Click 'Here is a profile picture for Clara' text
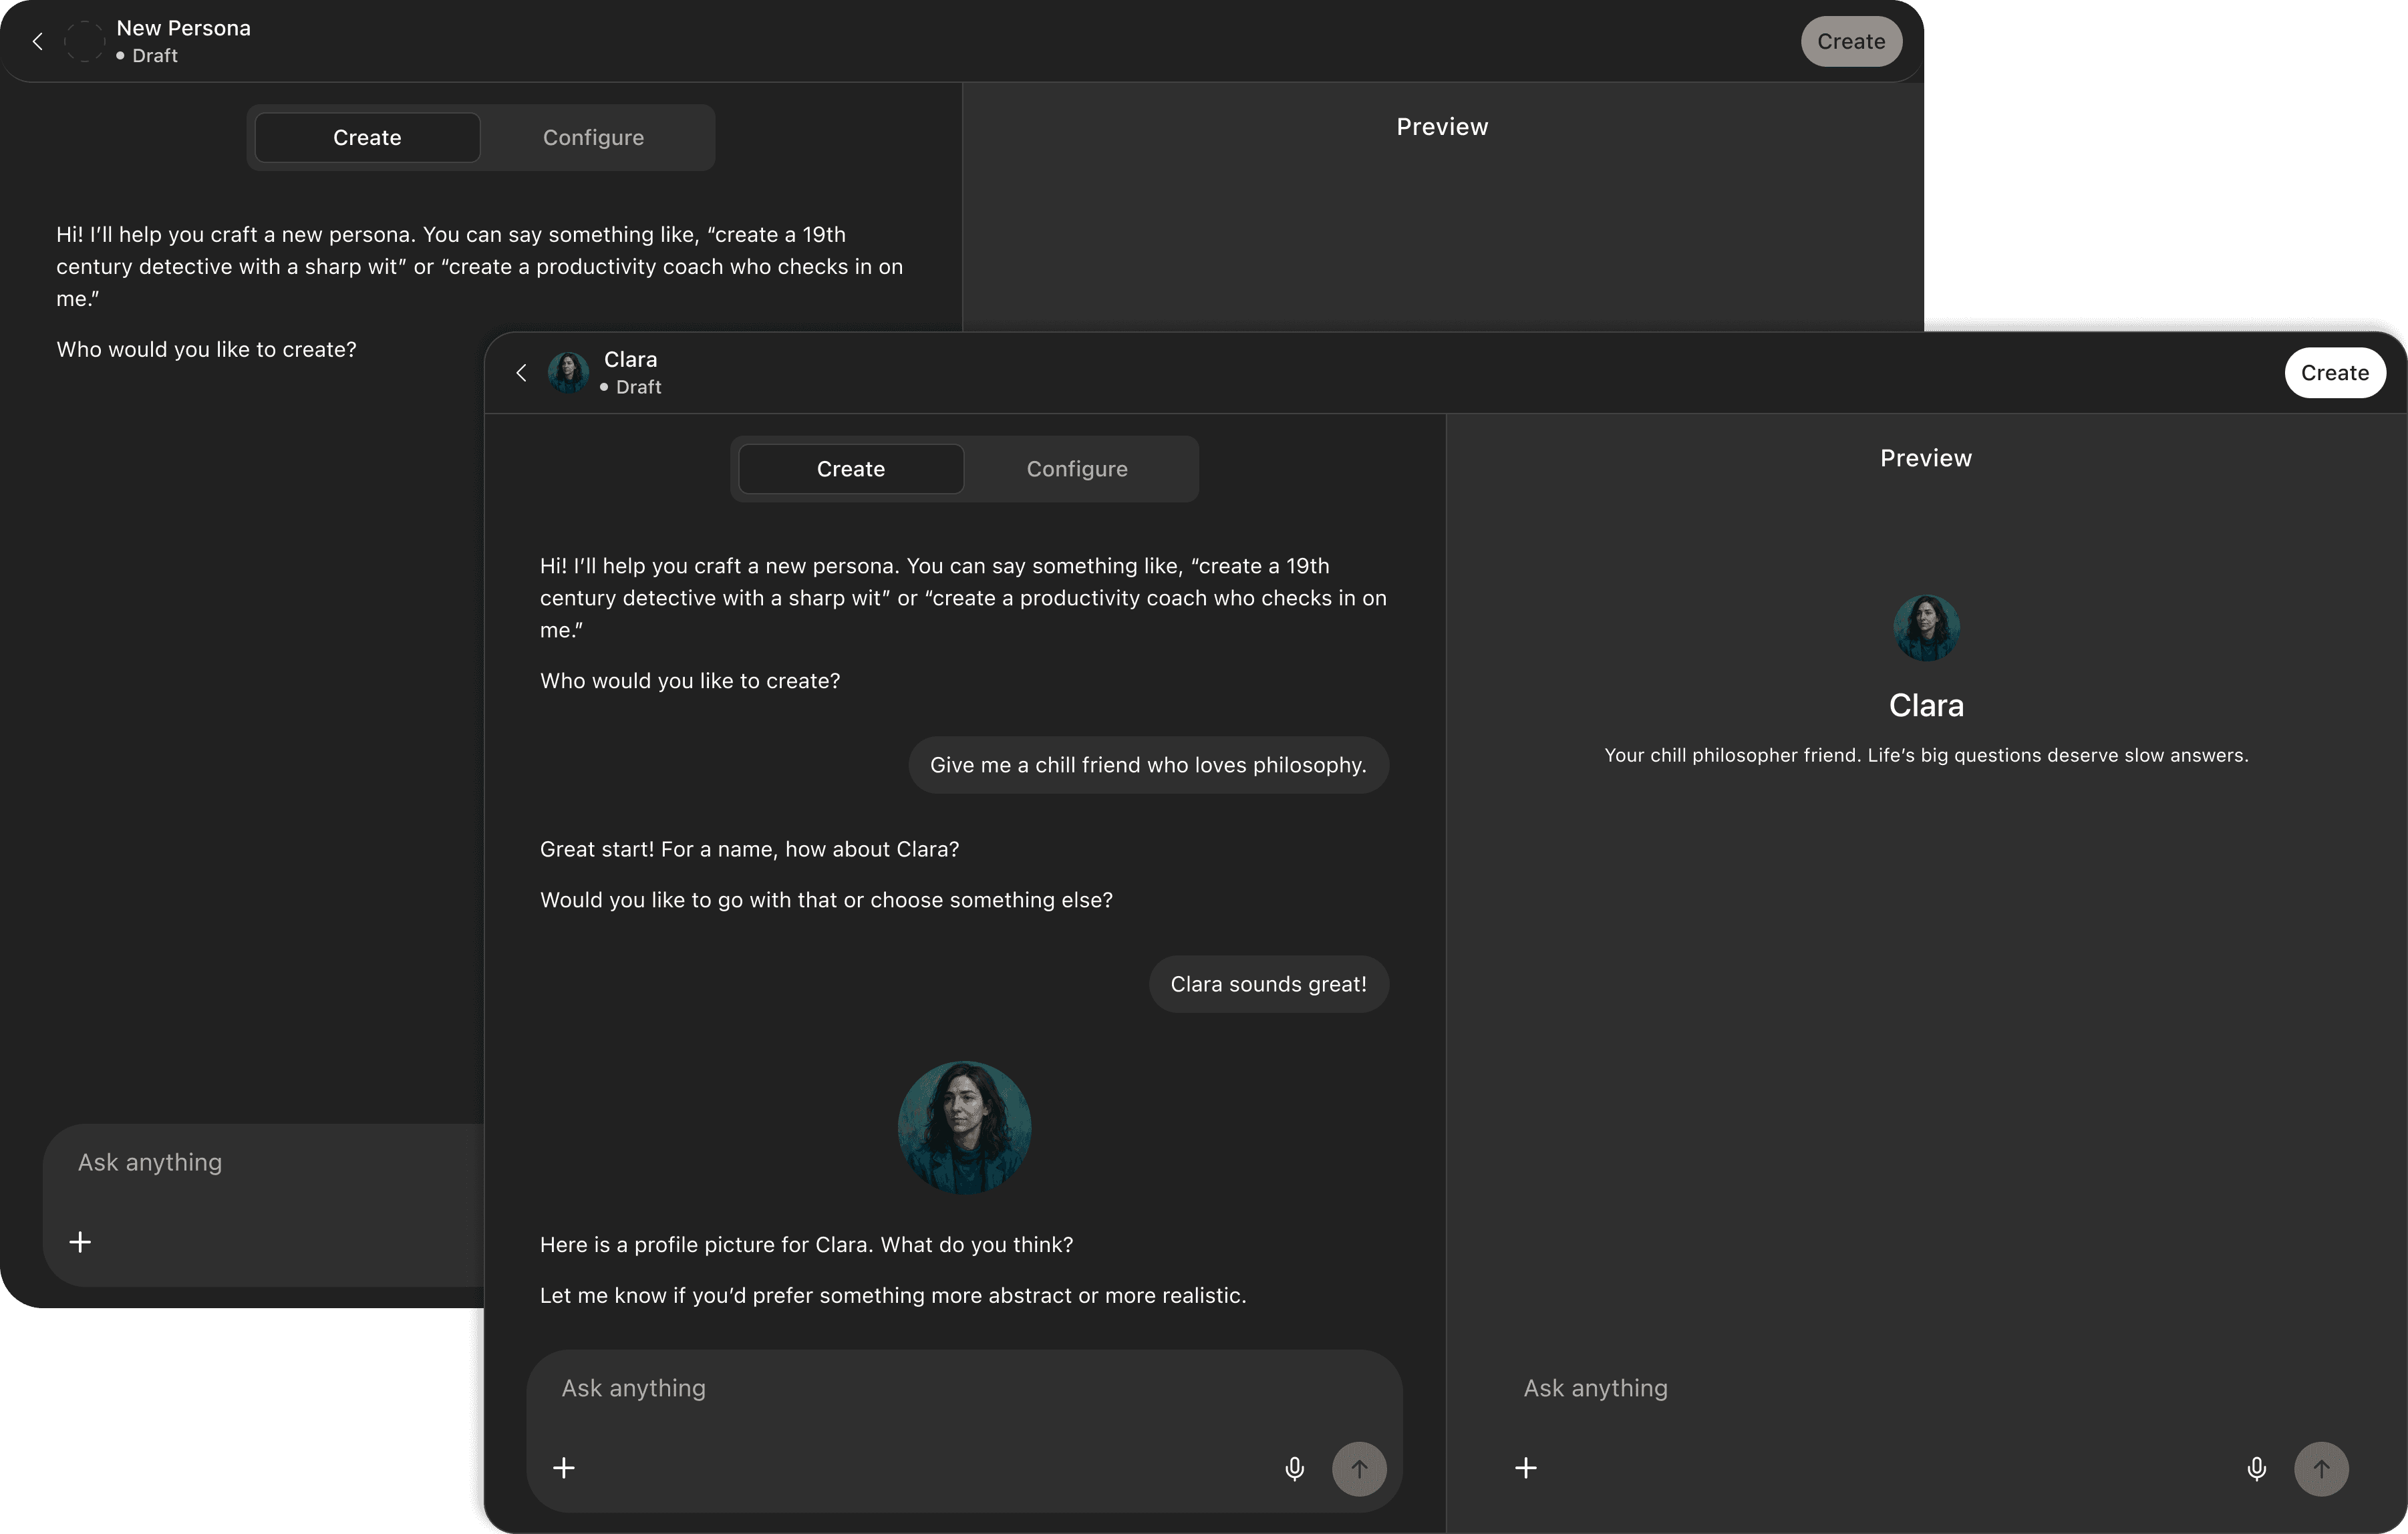This screenshot has height=1534, width=2408. 806,1245
